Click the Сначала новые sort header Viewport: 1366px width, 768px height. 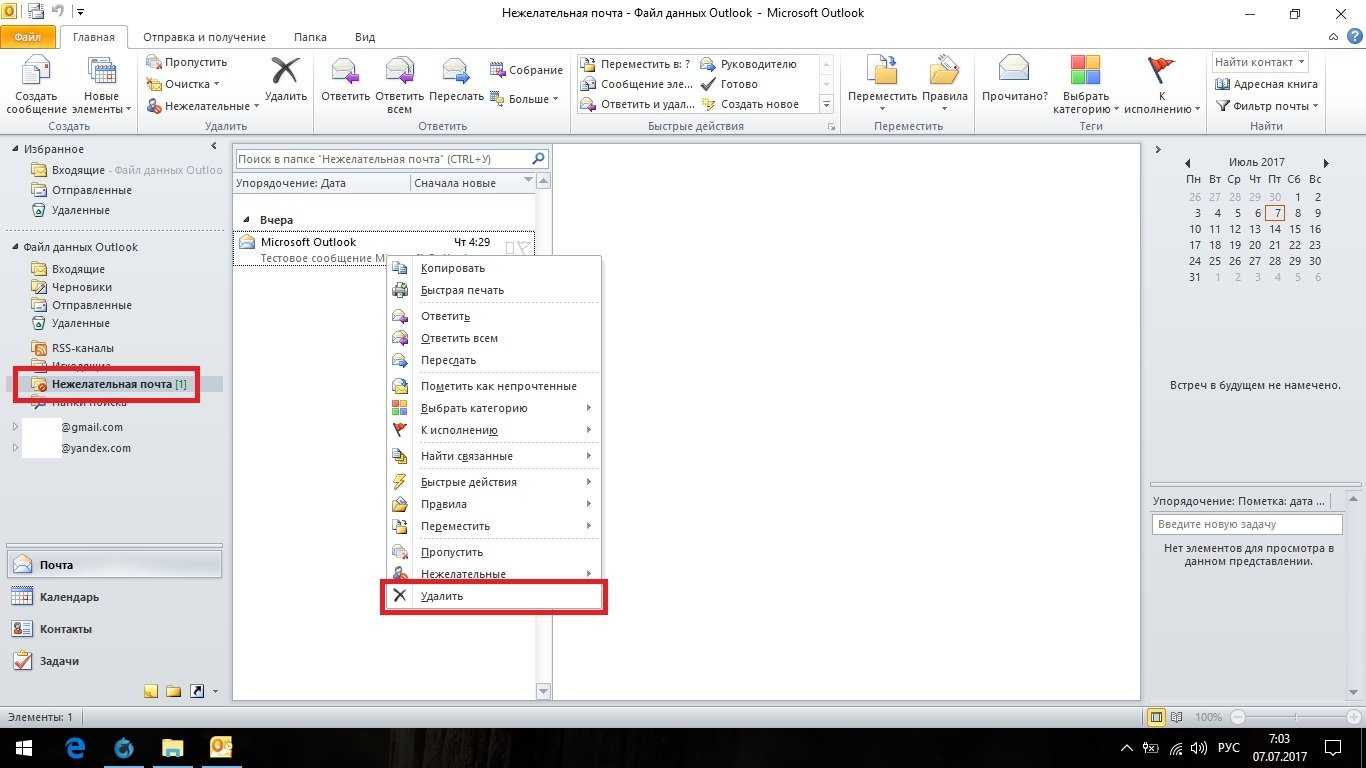click(x=472, y=182)
